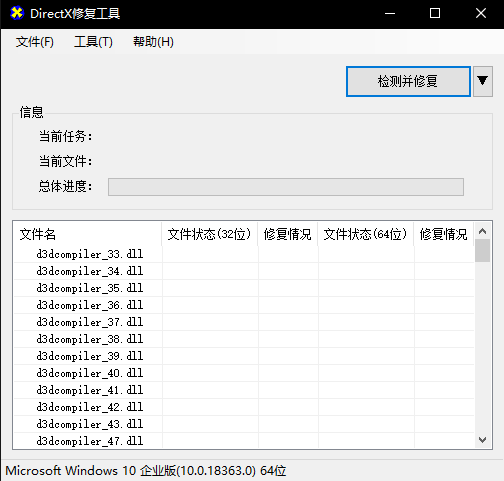Image resolution: width=504 pixels, height=481 pixels.
Task: Minimize the DirectX修复工具 window
Action: pyautogui.click(x=390, y=13)
